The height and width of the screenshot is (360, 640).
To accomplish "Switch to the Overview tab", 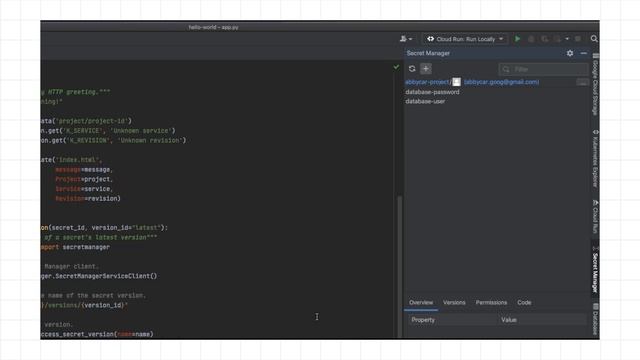I will pyautogui.click(x=421, y=302).
